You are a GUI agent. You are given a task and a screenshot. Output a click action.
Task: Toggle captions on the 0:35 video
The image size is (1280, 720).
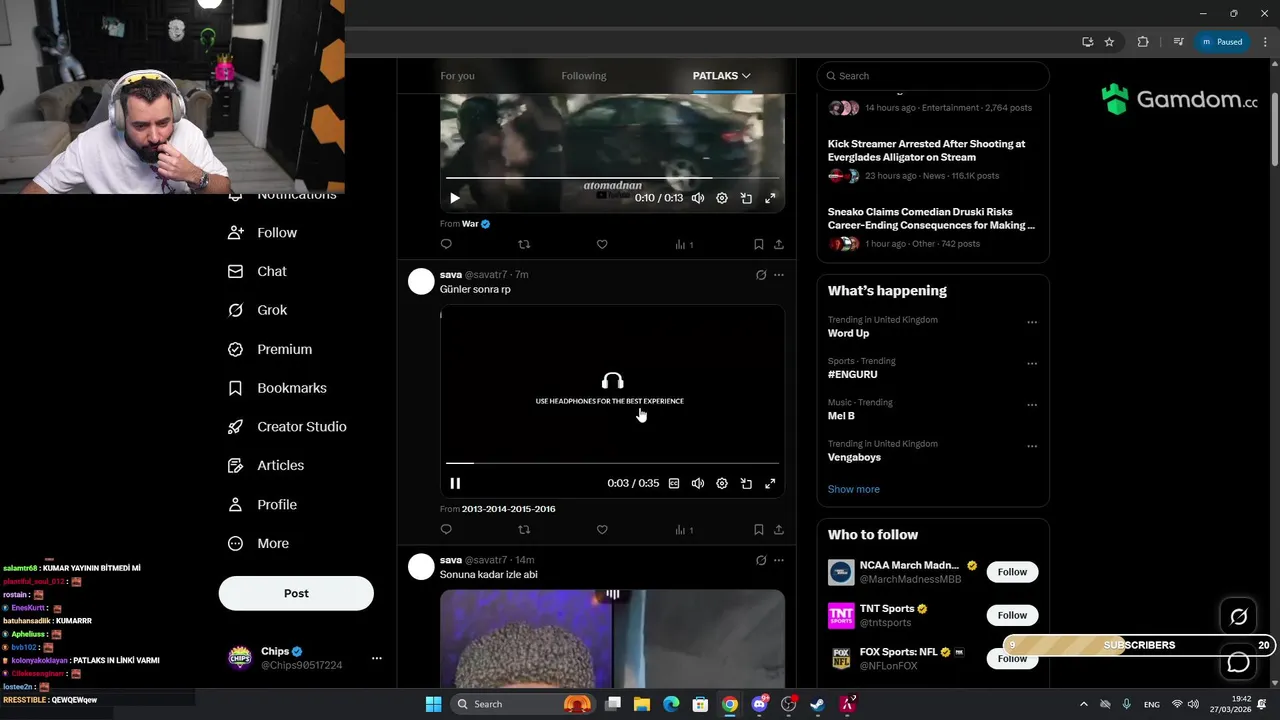tap(674, 484)
